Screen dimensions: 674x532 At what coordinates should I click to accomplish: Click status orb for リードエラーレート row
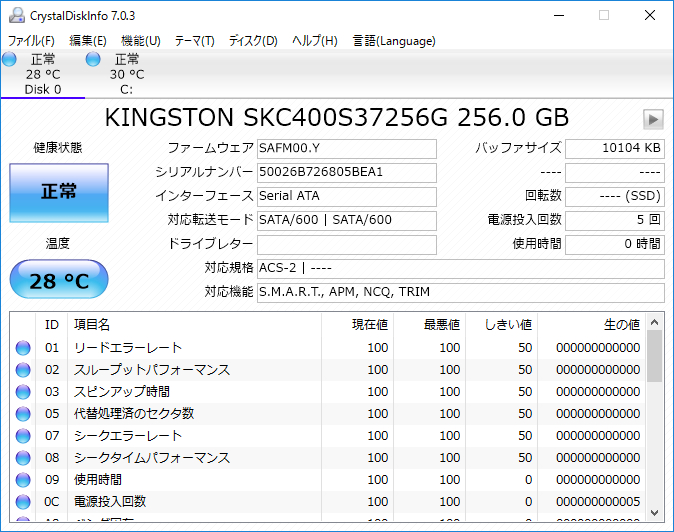click(23, 348)
